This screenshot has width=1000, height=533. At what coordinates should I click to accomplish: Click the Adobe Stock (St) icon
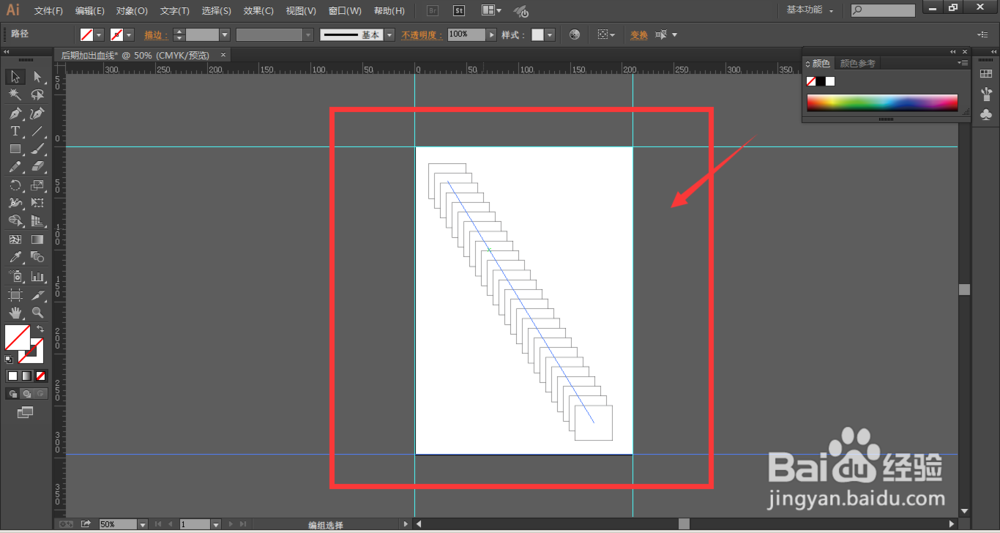(459, 11)
